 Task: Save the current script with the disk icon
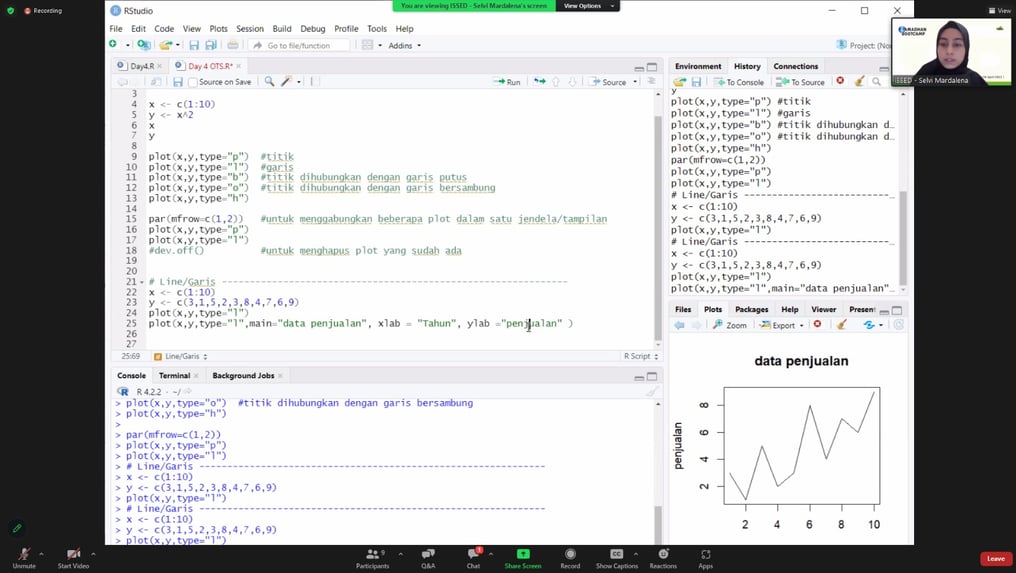pyautogui.click(x=178, y=82)
